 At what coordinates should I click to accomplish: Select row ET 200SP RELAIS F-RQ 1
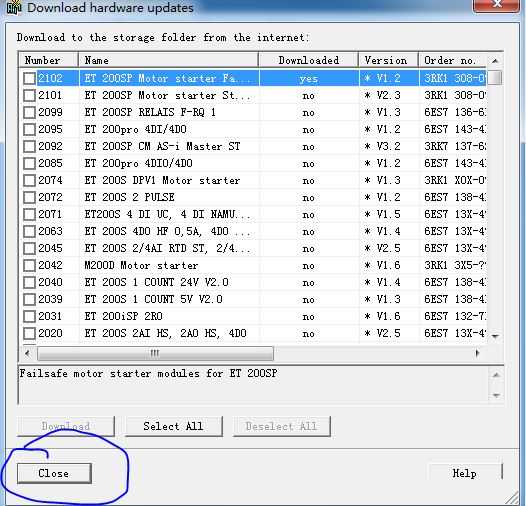(x=252, y=112)
